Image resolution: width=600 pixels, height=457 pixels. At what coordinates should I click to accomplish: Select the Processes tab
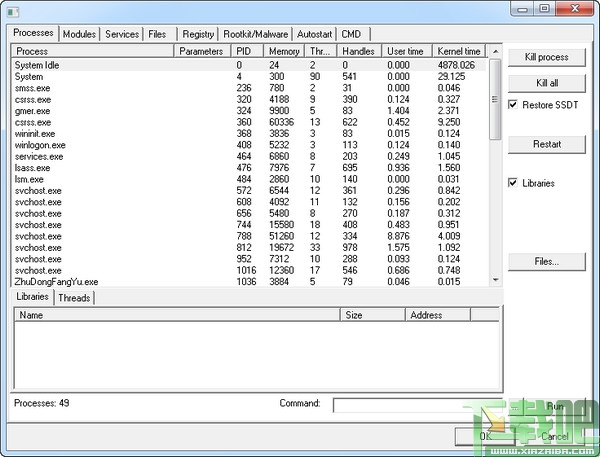coord(33,33)
